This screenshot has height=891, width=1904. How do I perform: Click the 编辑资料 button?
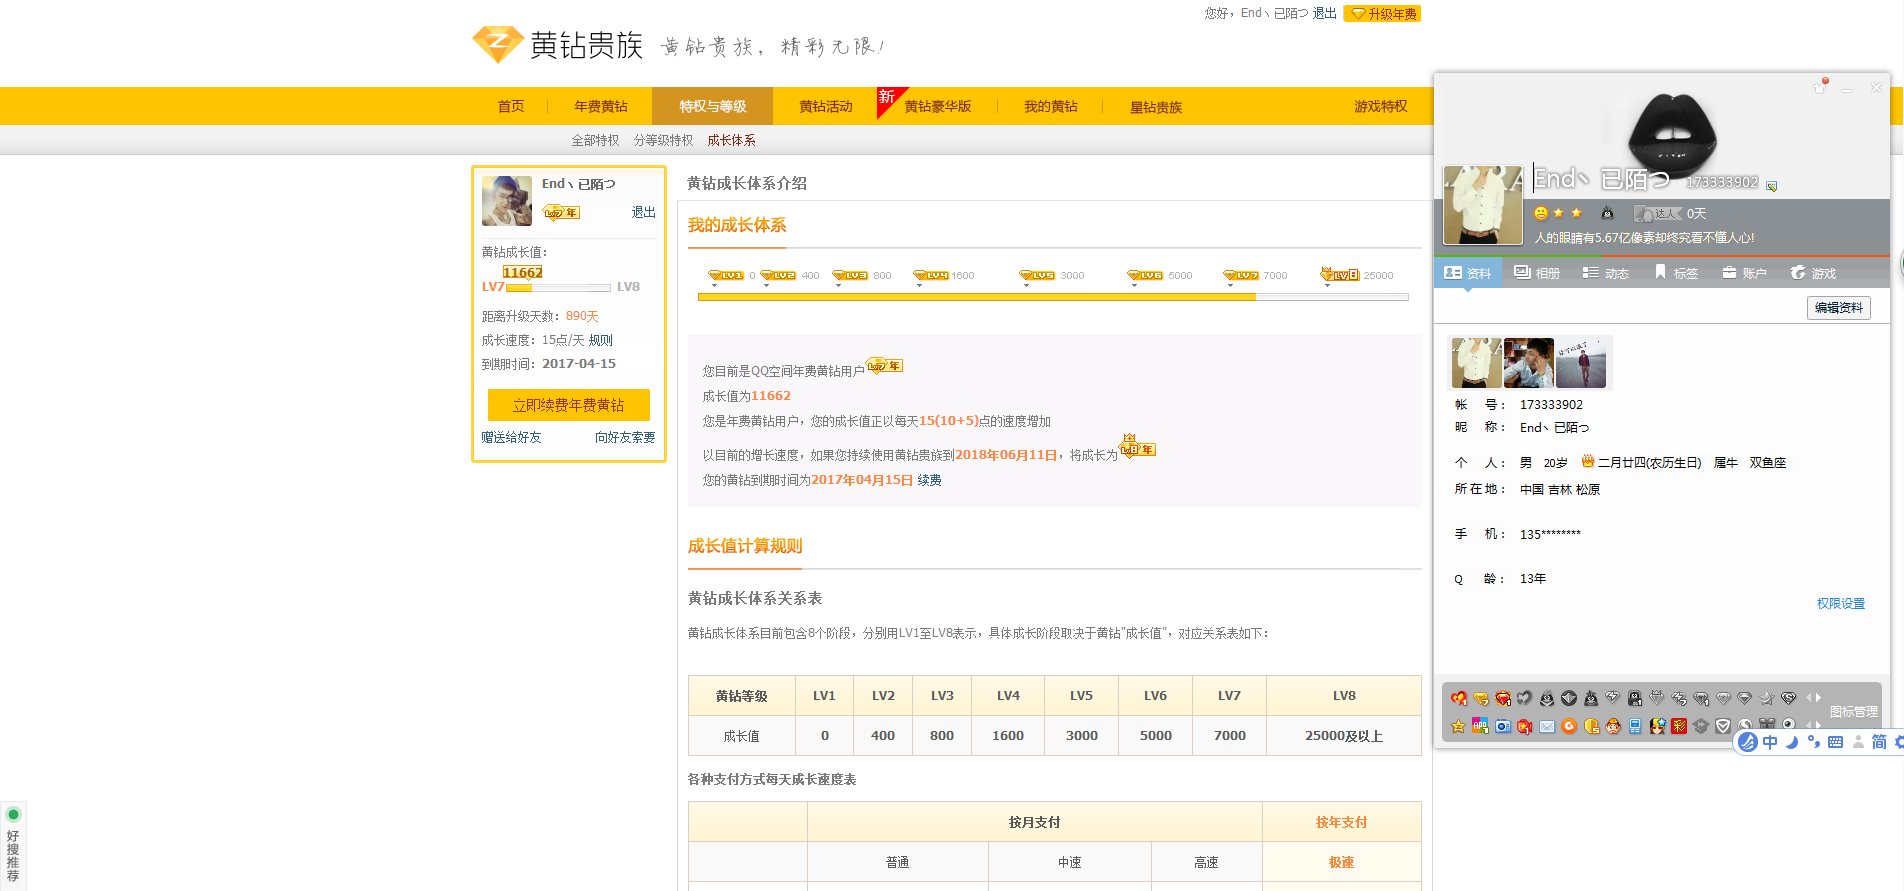pos(1839,308)
